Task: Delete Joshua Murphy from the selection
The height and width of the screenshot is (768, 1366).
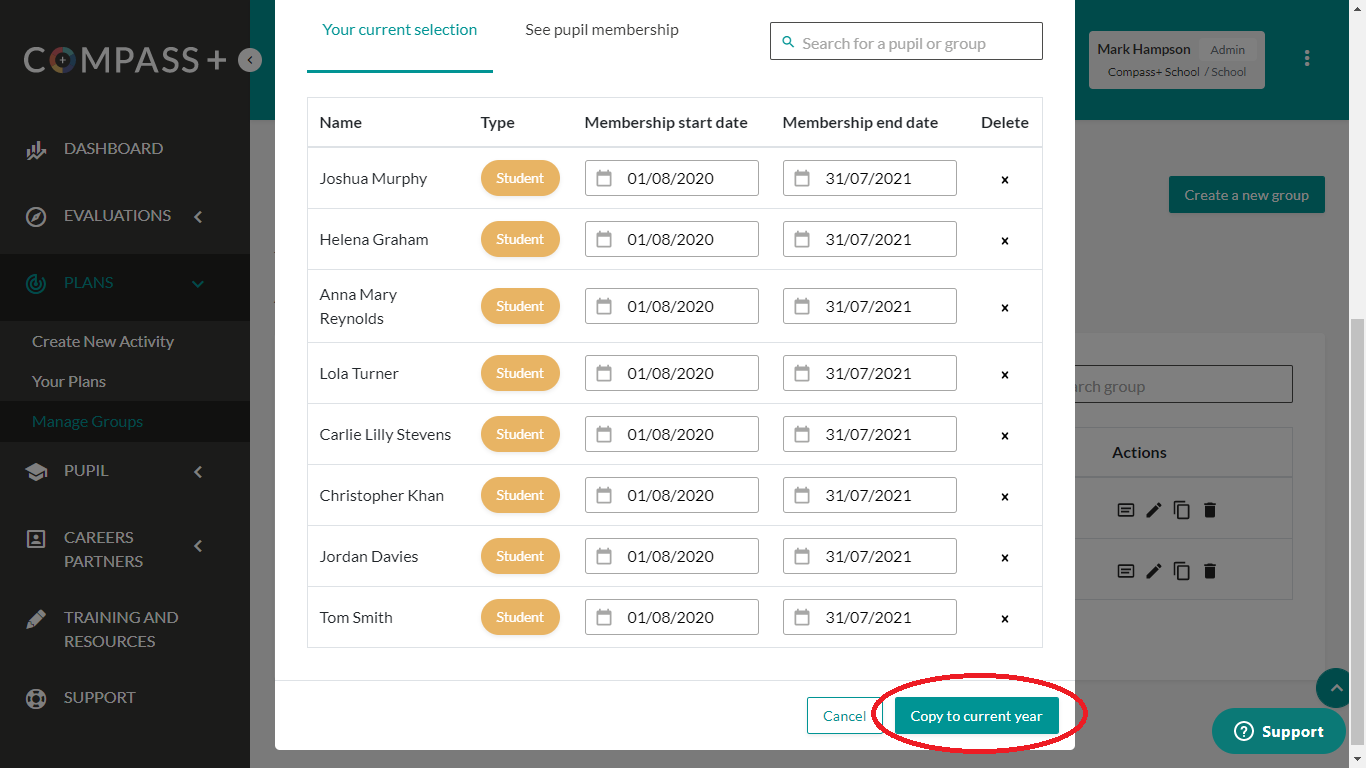Action: (x=1005, y=180)
